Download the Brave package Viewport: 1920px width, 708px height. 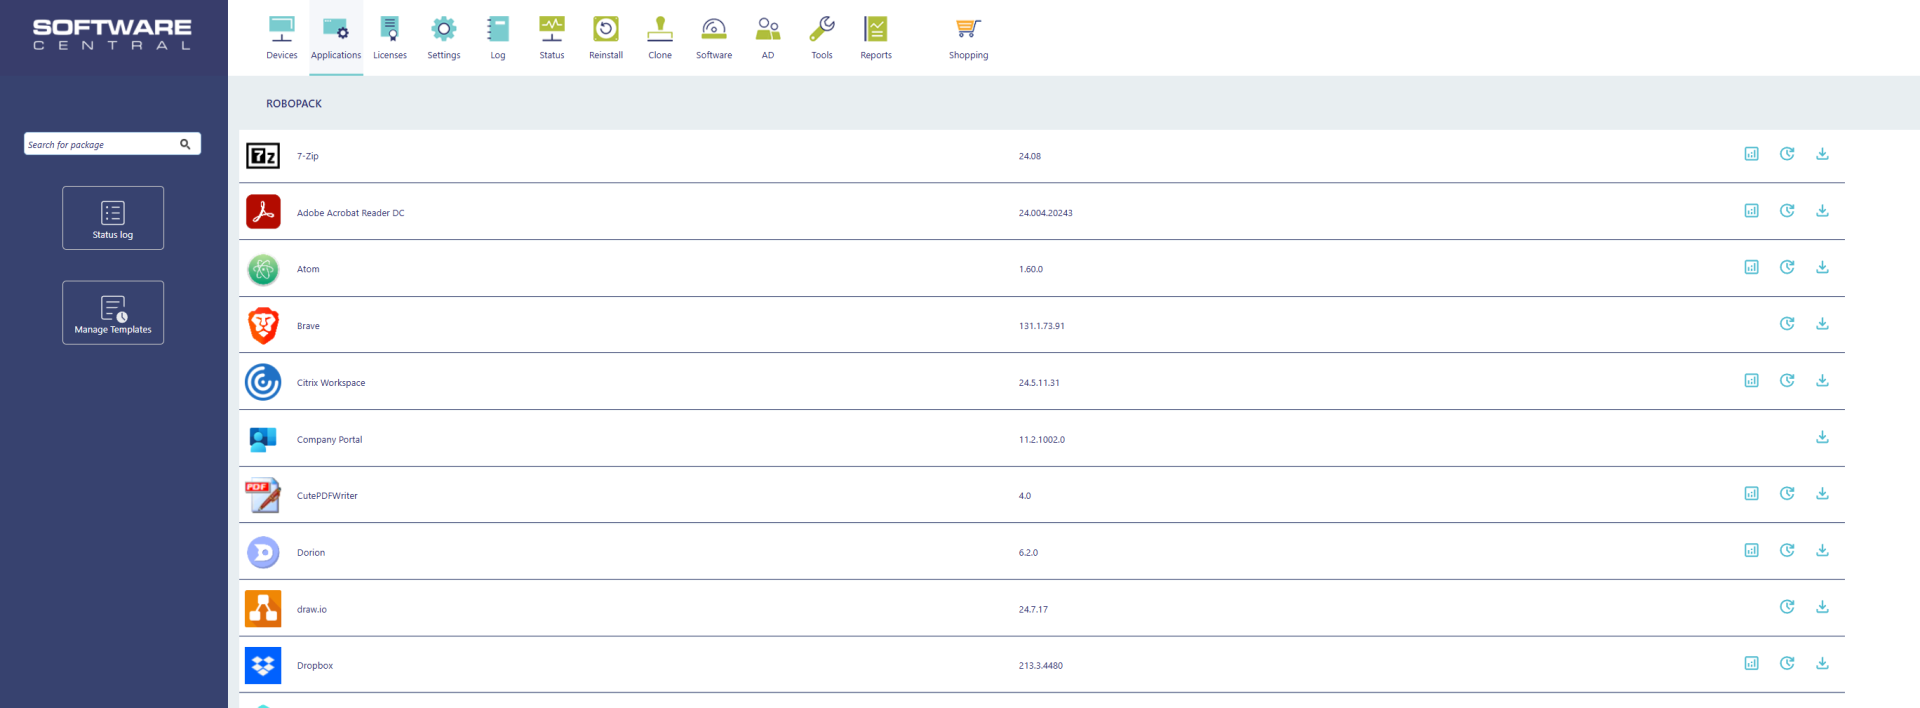(1822, 324)
